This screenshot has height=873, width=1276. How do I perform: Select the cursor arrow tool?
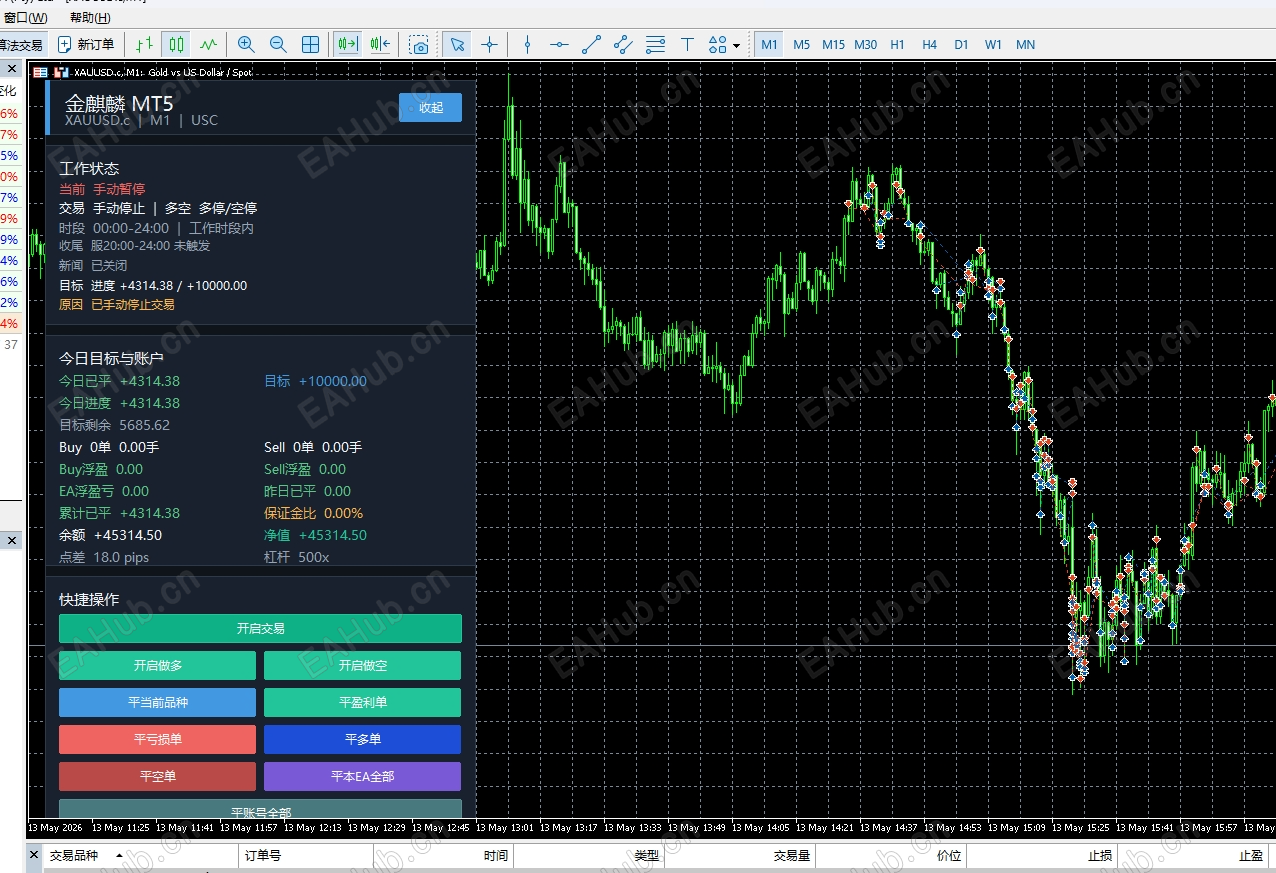click(x=457, y=44)
